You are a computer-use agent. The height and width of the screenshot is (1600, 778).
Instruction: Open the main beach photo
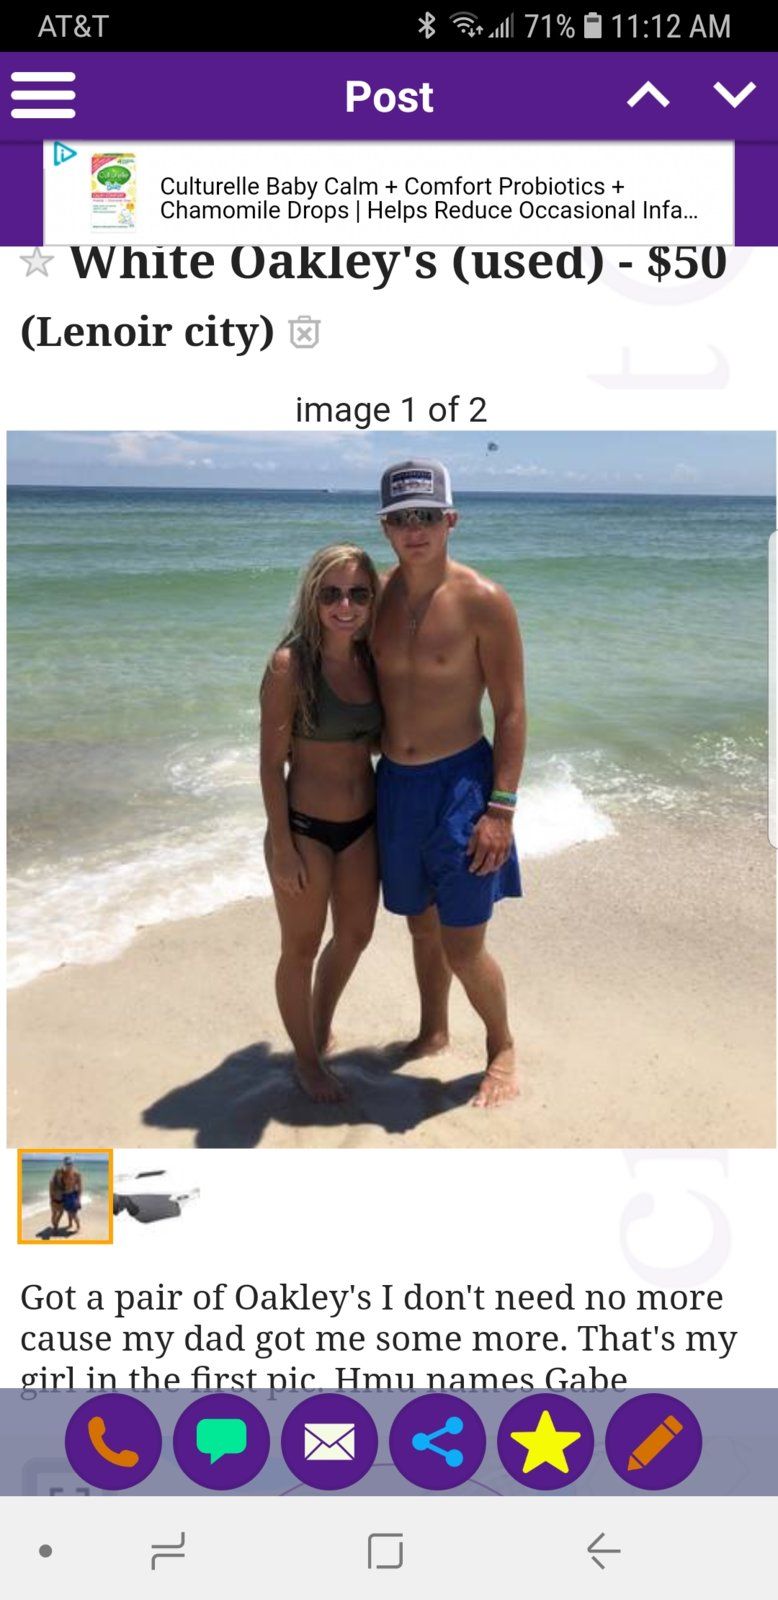tap(391, 789)
